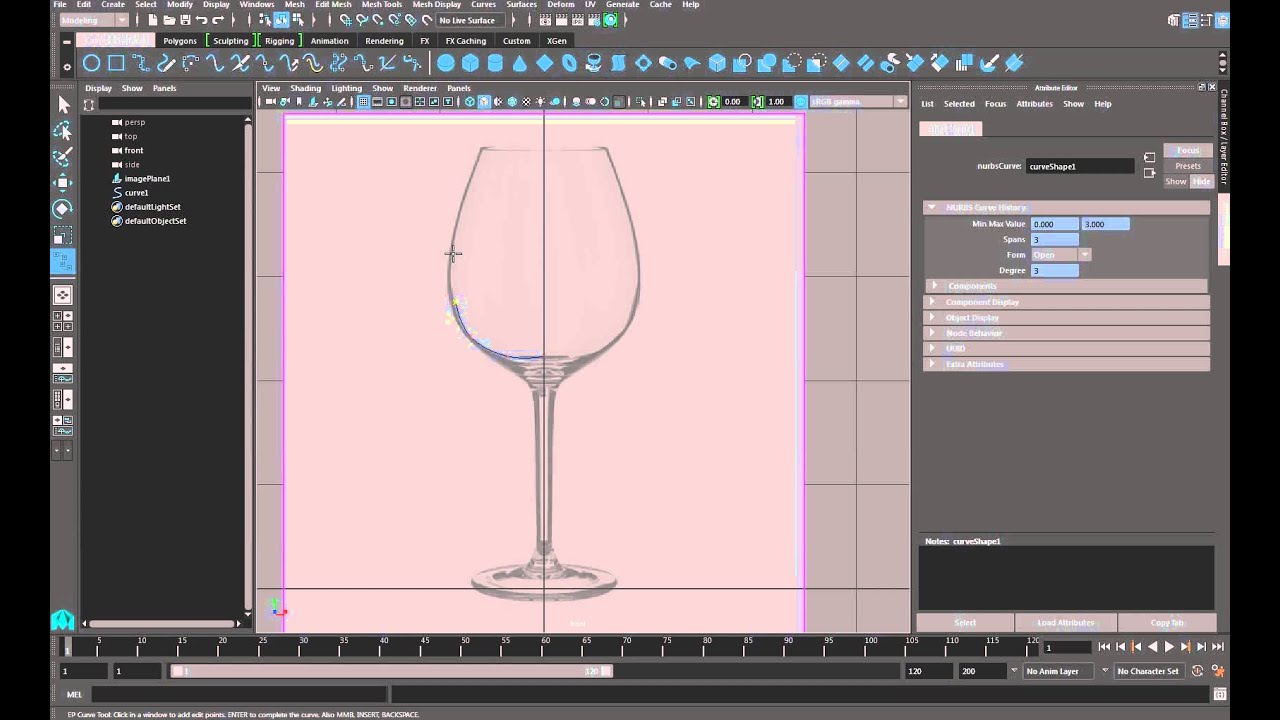1280x720 pixels.
Task: Toggle Snap to points in the status line
Action: tap(378, 20)
